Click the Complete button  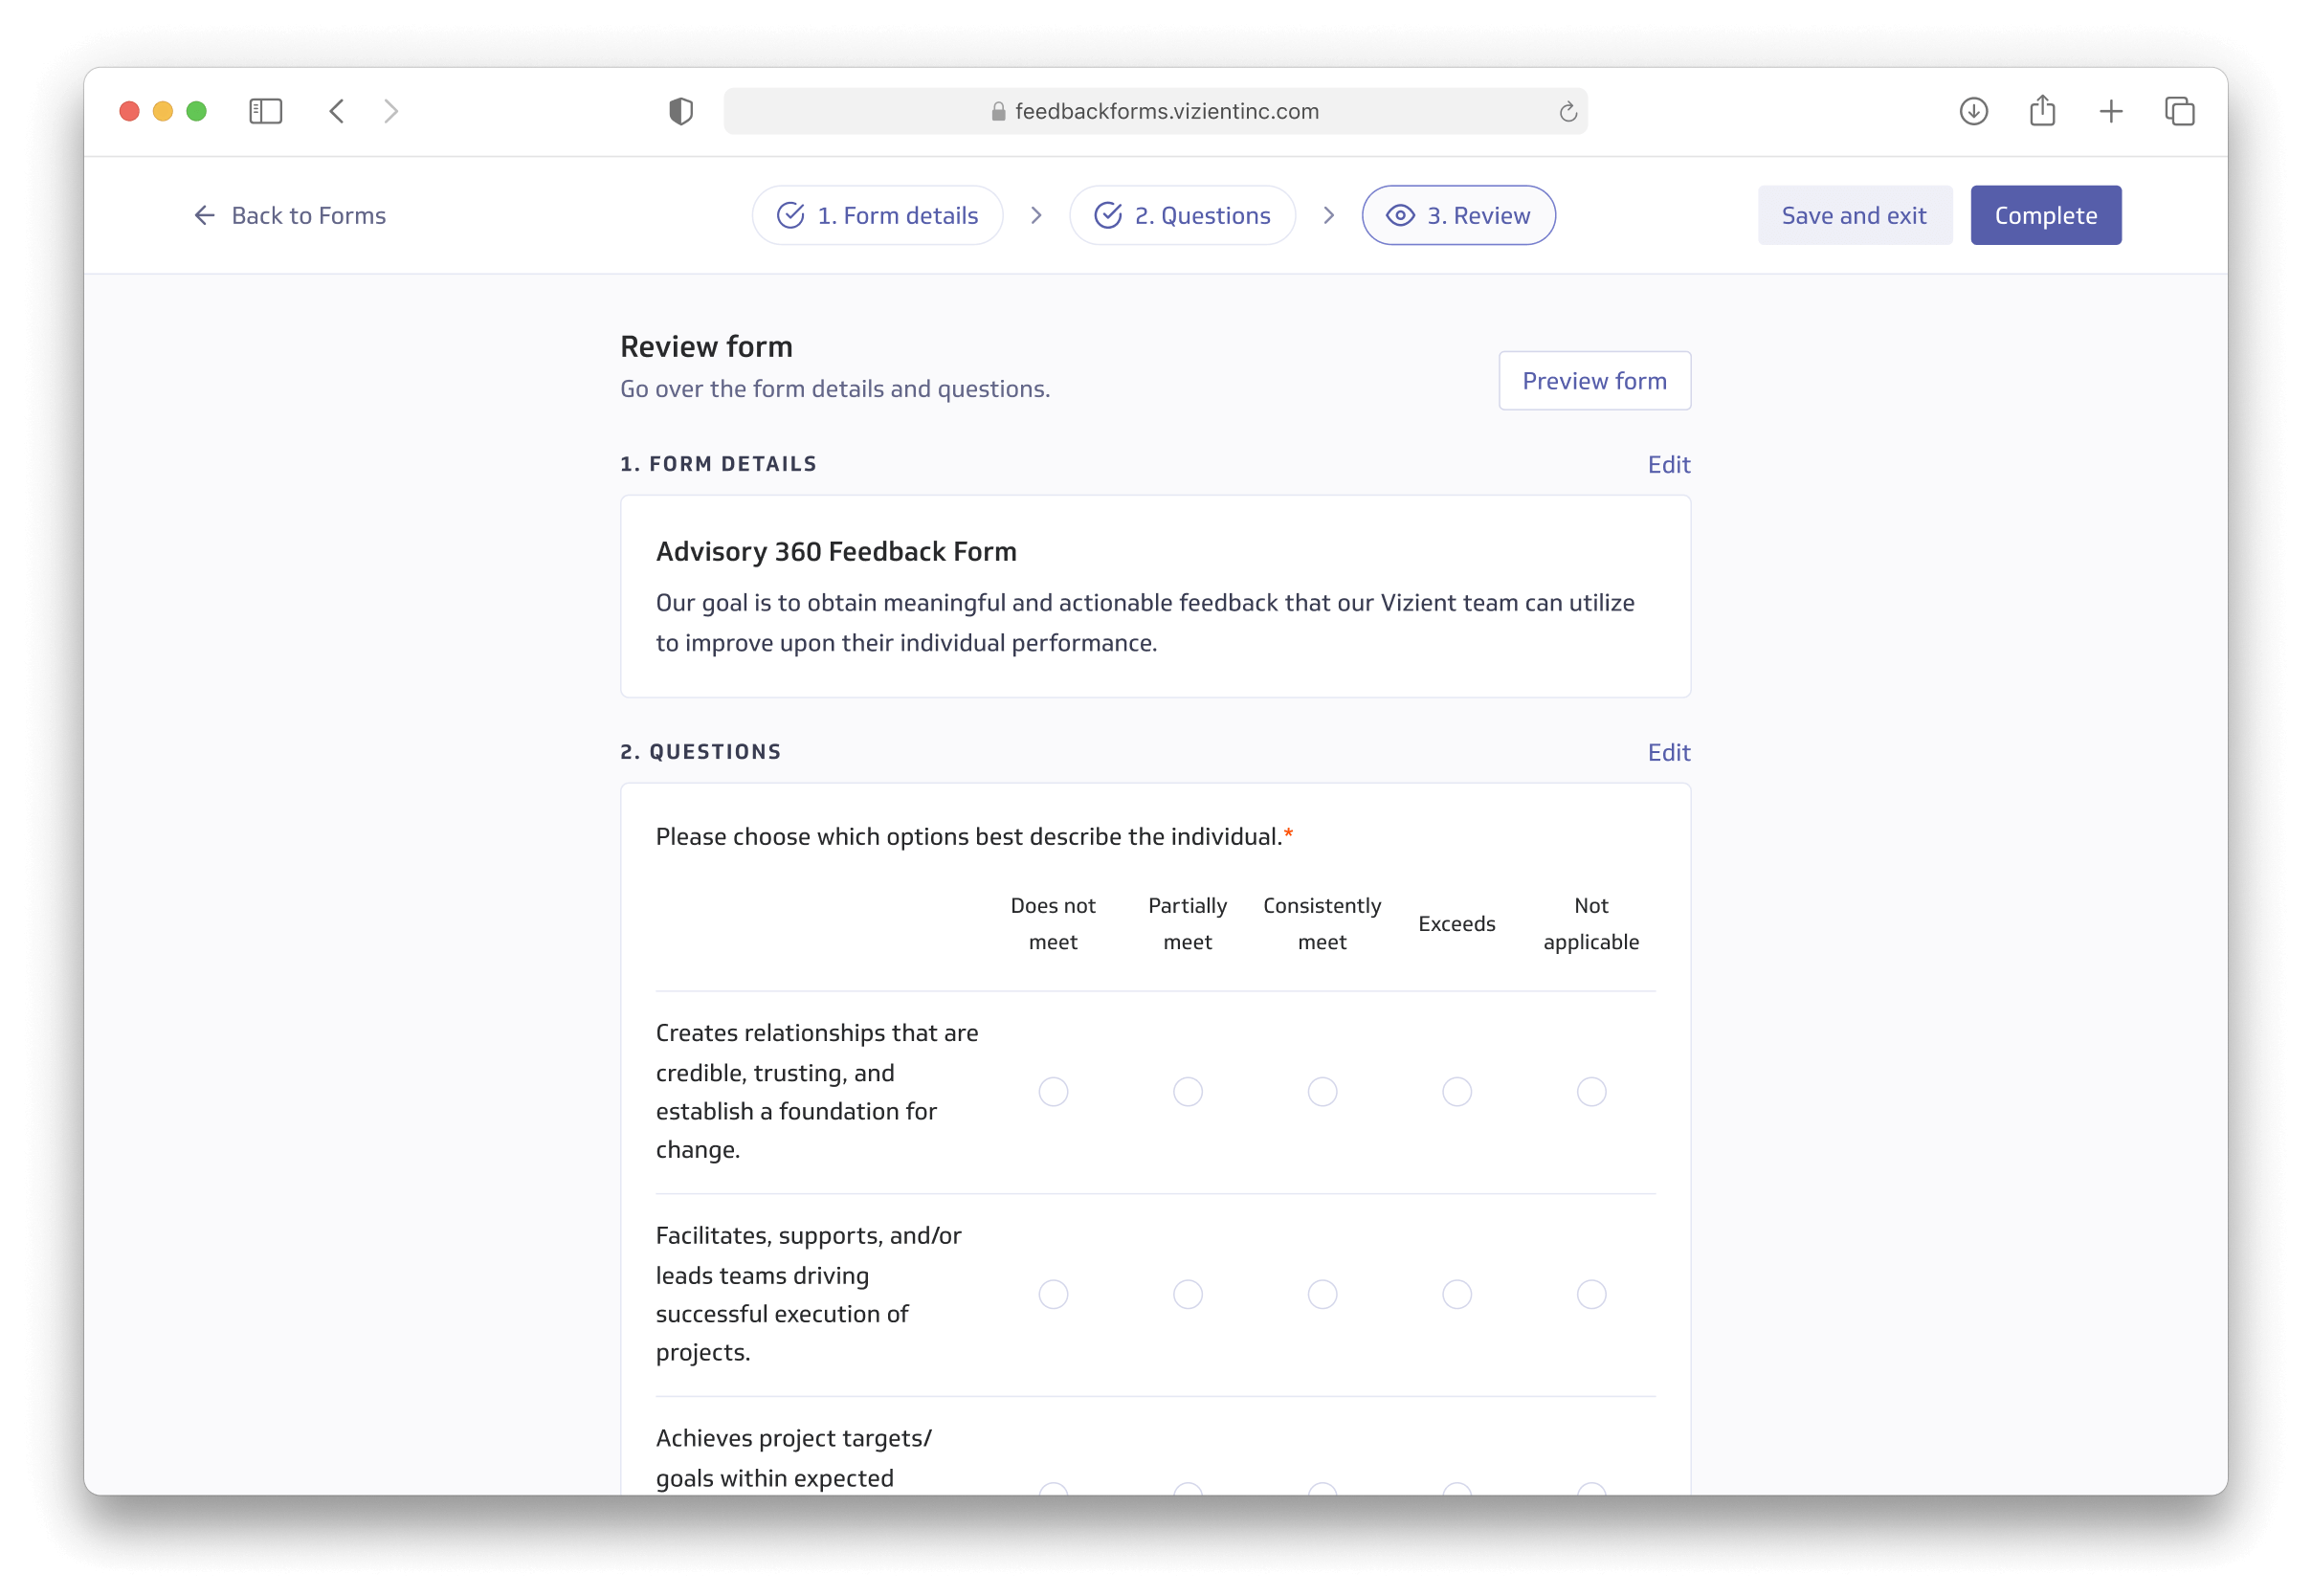click(2045, 215)
